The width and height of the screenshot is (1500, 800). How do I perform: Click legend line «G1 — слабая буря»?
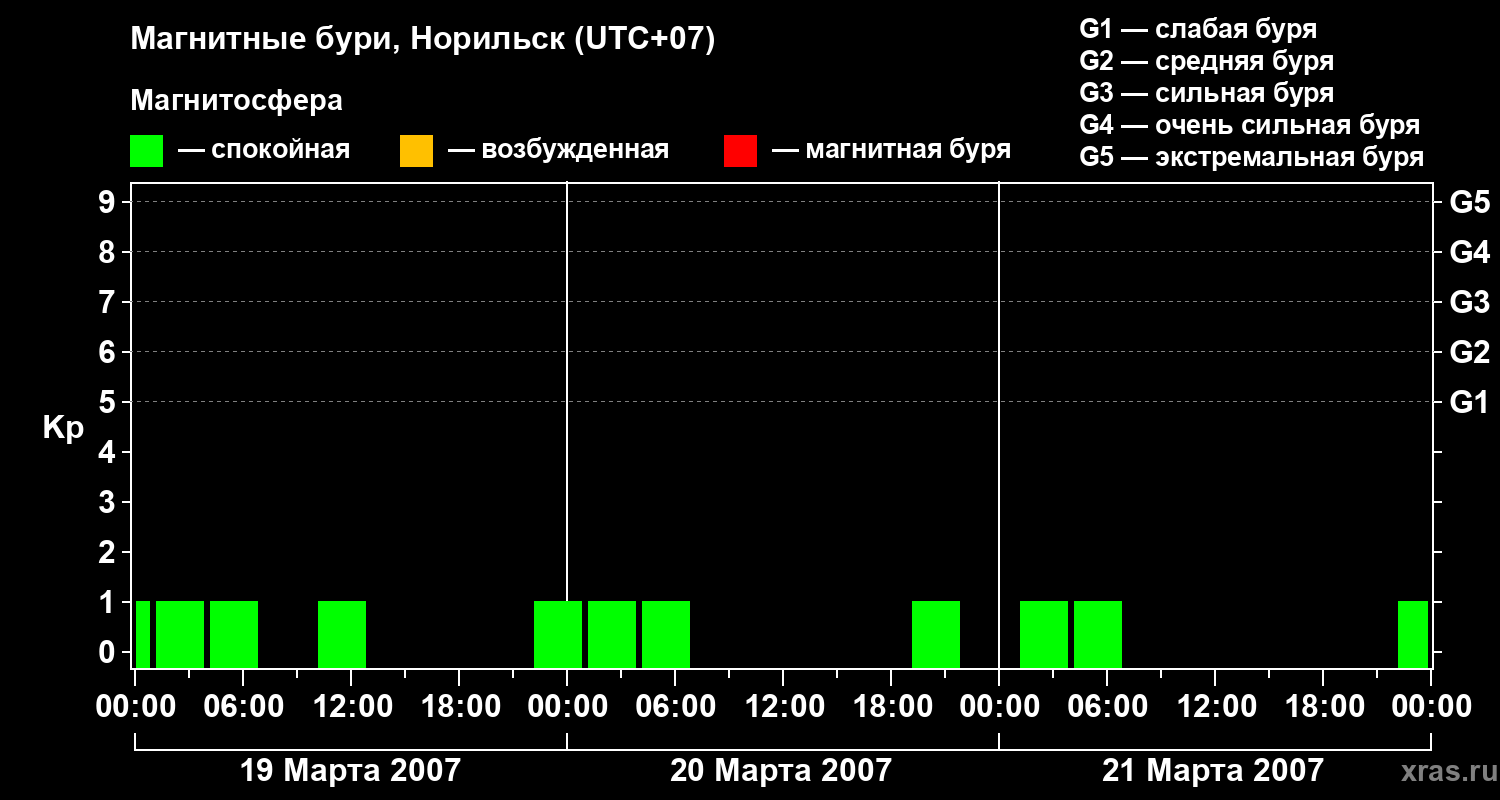tap(1198, 28)
